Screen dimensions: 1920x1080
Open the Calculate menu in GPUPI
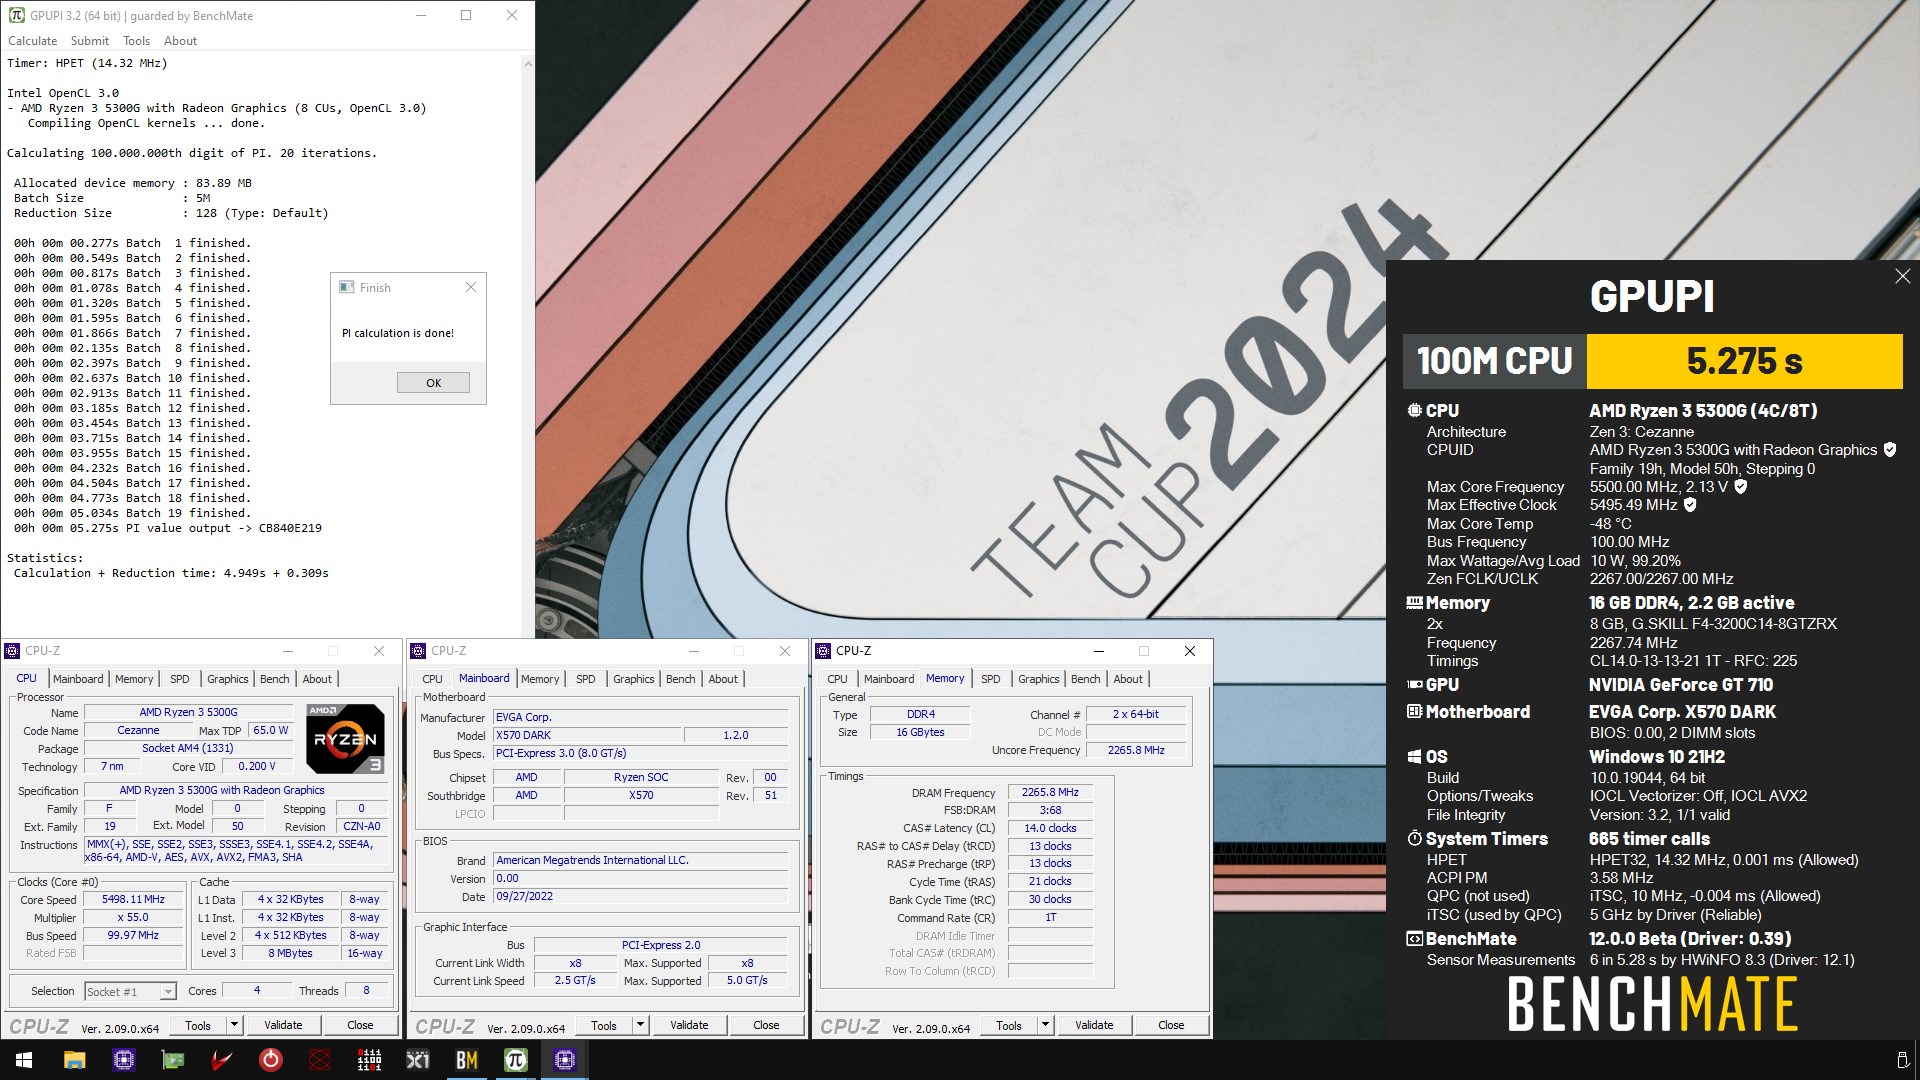[x=33, y=41]
